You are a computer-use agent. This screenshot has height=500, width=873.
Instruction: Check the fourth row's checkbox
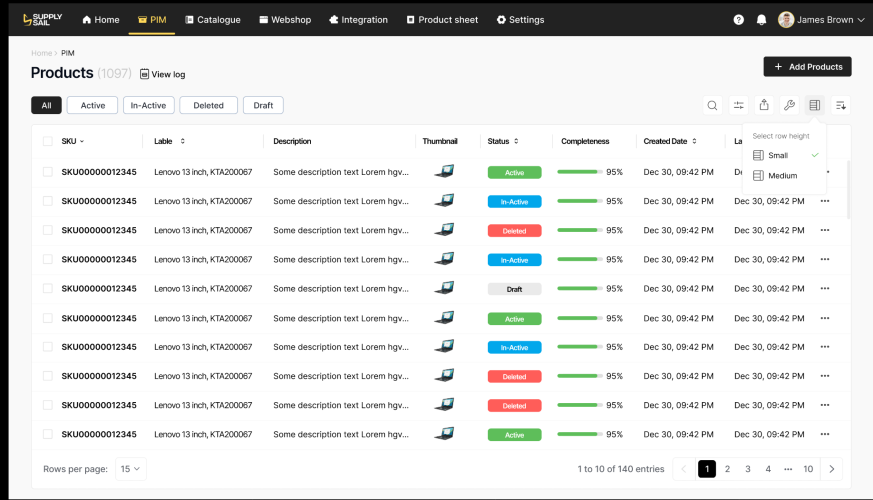[48, 259]
